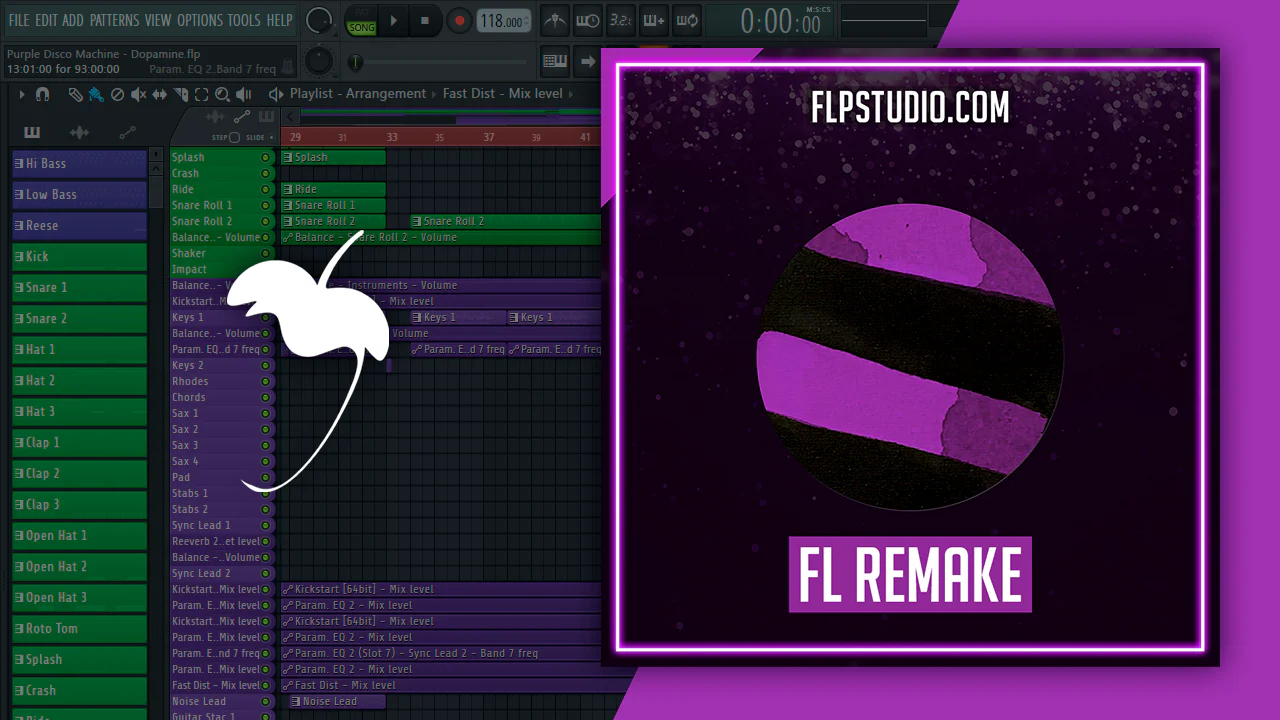The width and height of the screenshot is (1280, 720).
Task: Click the right arrow icon in top toolbar
Action: 587,61
